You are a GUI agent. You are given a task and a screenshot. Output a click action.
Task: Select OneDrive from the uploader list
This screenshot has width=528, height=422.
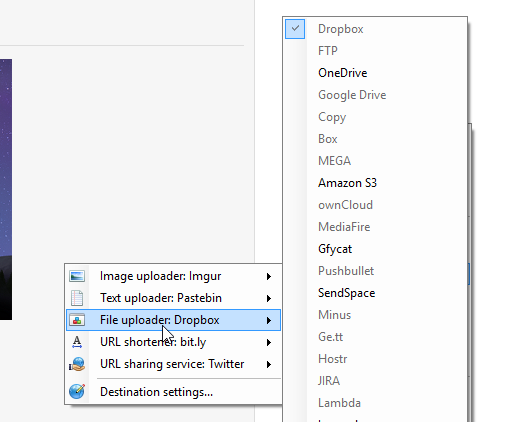coord(375,73)
